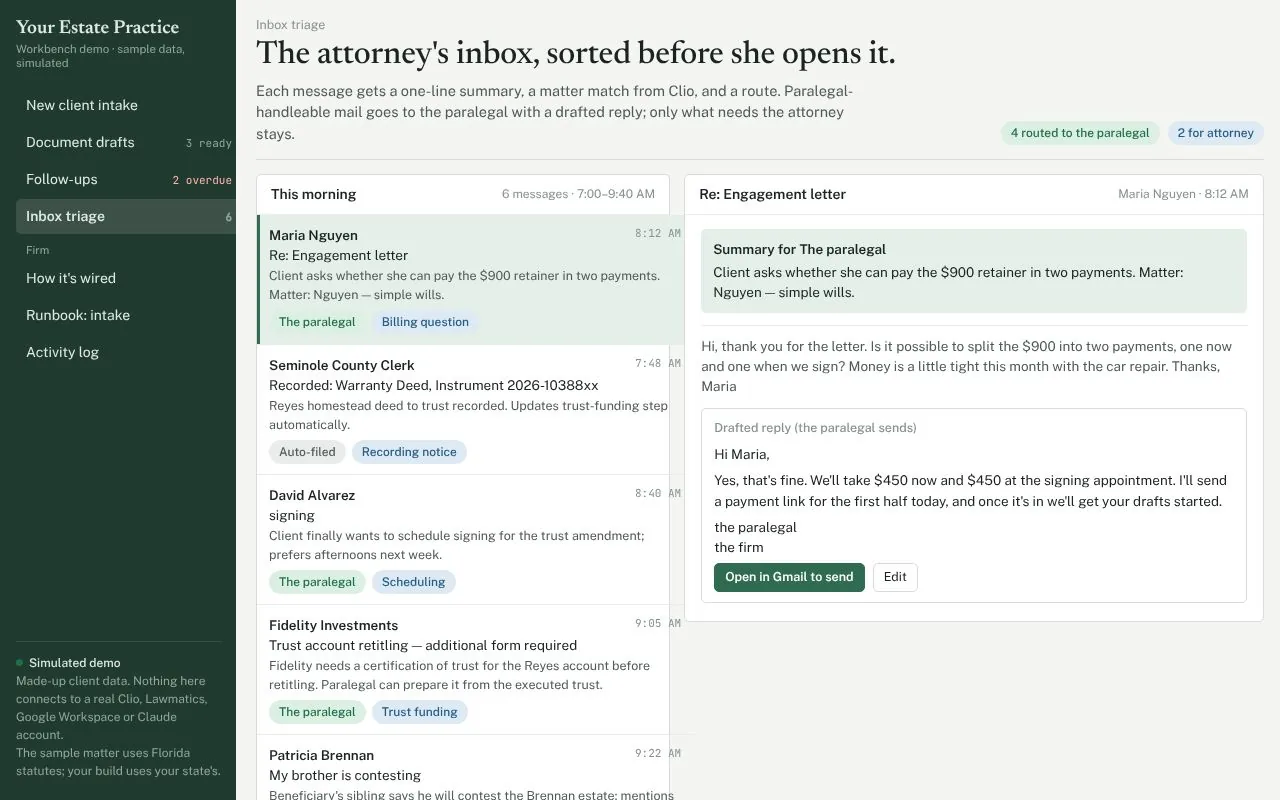1280x800 pixels.
Task: Click Open in Gmail to send
Action: coord(789,577)
